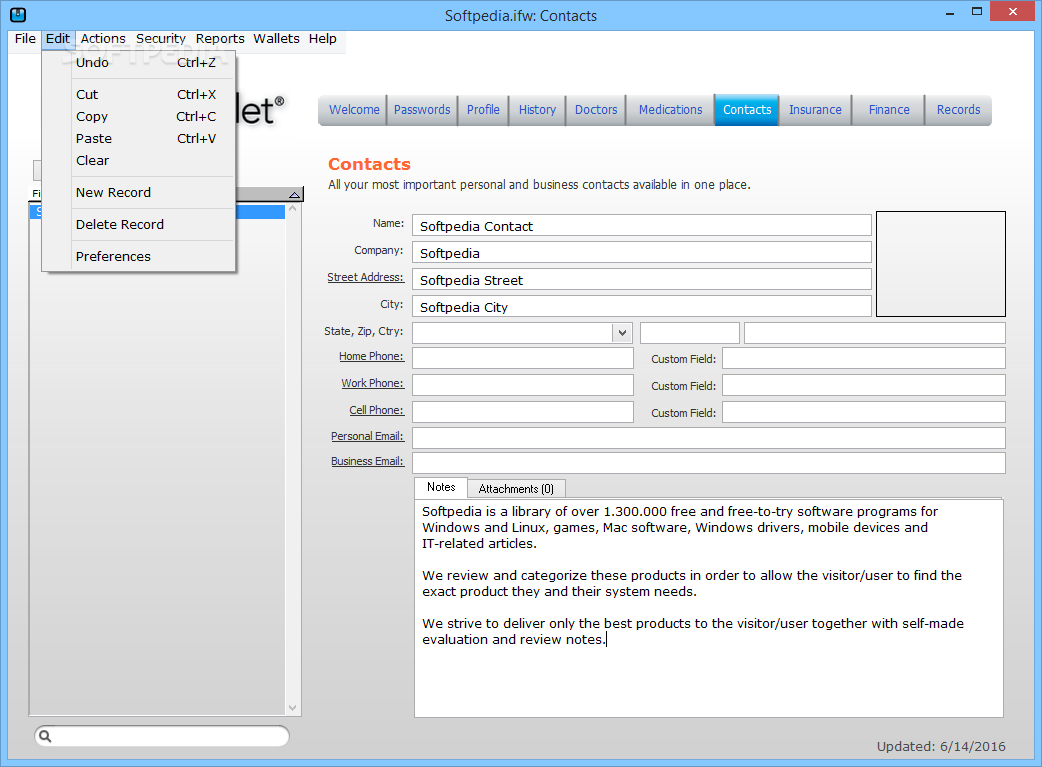Click the Business Email input field

click(709, 463)
